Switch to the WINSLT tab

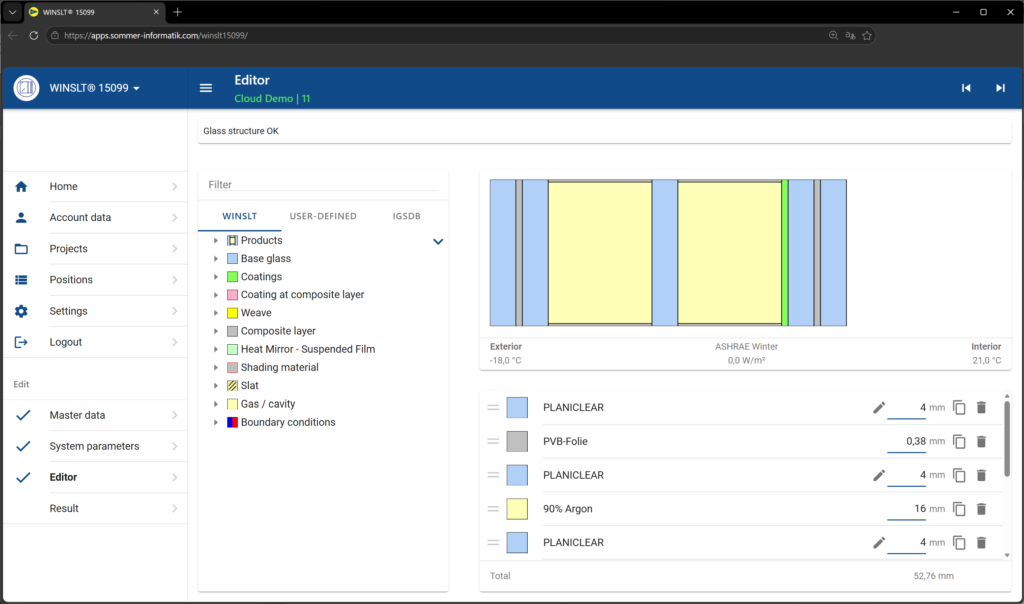pyautogui.click(x=240, y=216)
